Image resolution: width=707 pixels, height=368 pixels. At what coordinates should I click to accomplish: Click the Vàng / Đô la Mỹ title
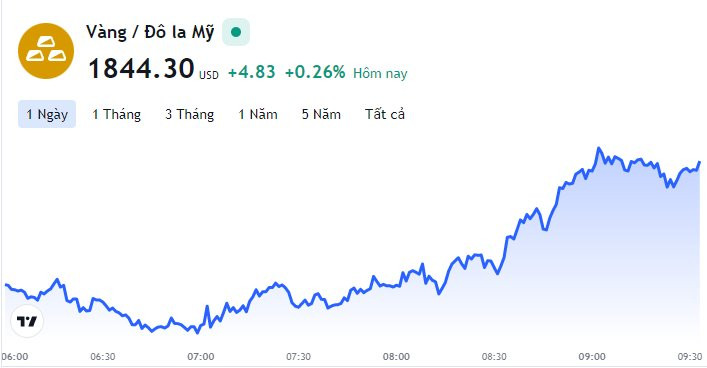[x=150, y=32]
